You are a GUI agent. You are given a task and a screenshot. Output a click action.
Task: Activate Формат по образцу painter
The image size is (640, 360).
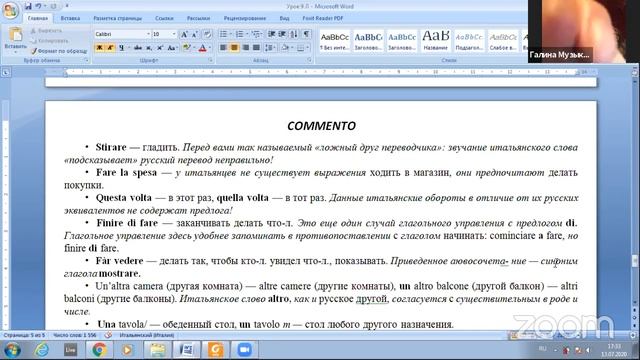coord(59,51)
